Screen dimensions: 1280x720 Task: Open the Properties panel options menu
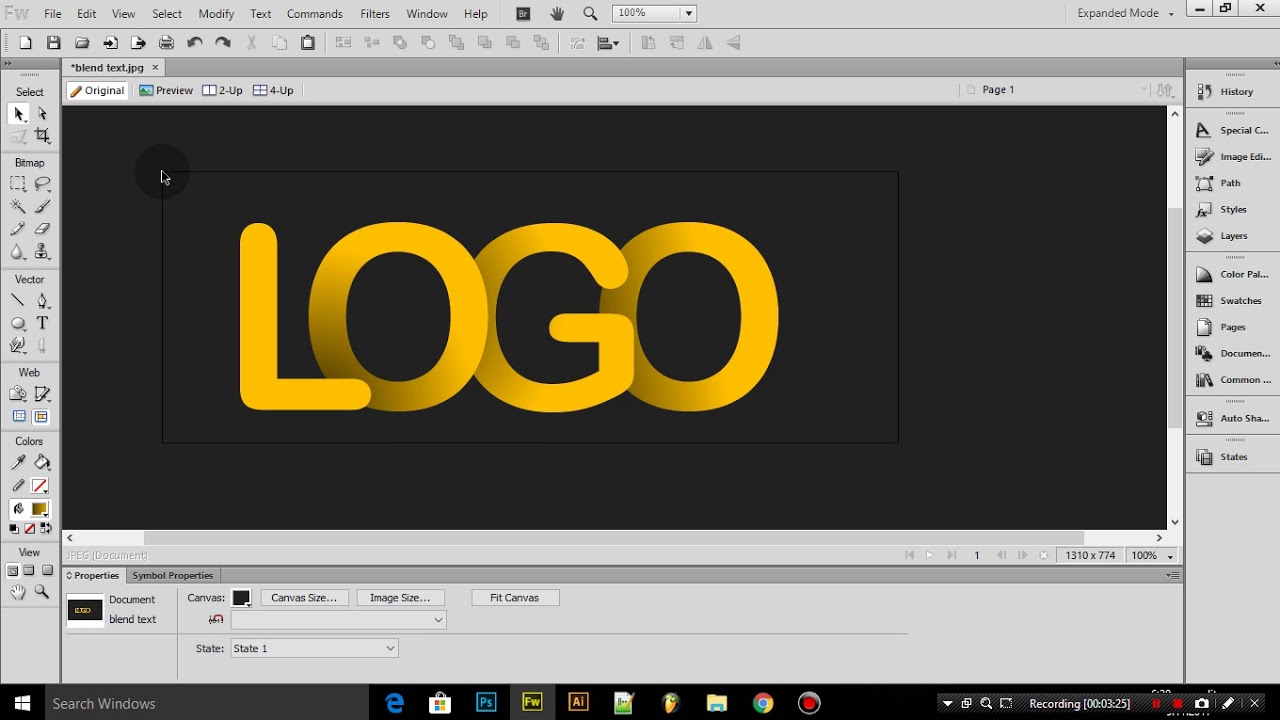tap(1172, 576)
